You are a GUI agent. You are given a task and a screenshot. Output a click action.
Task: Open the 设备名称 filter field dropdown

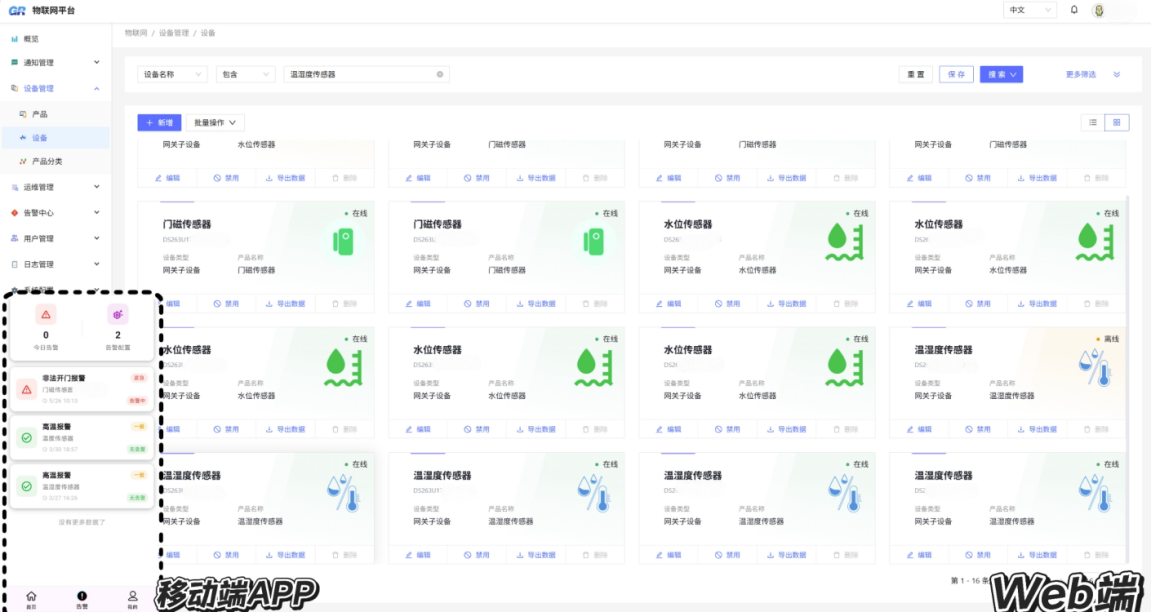[172, 74]
